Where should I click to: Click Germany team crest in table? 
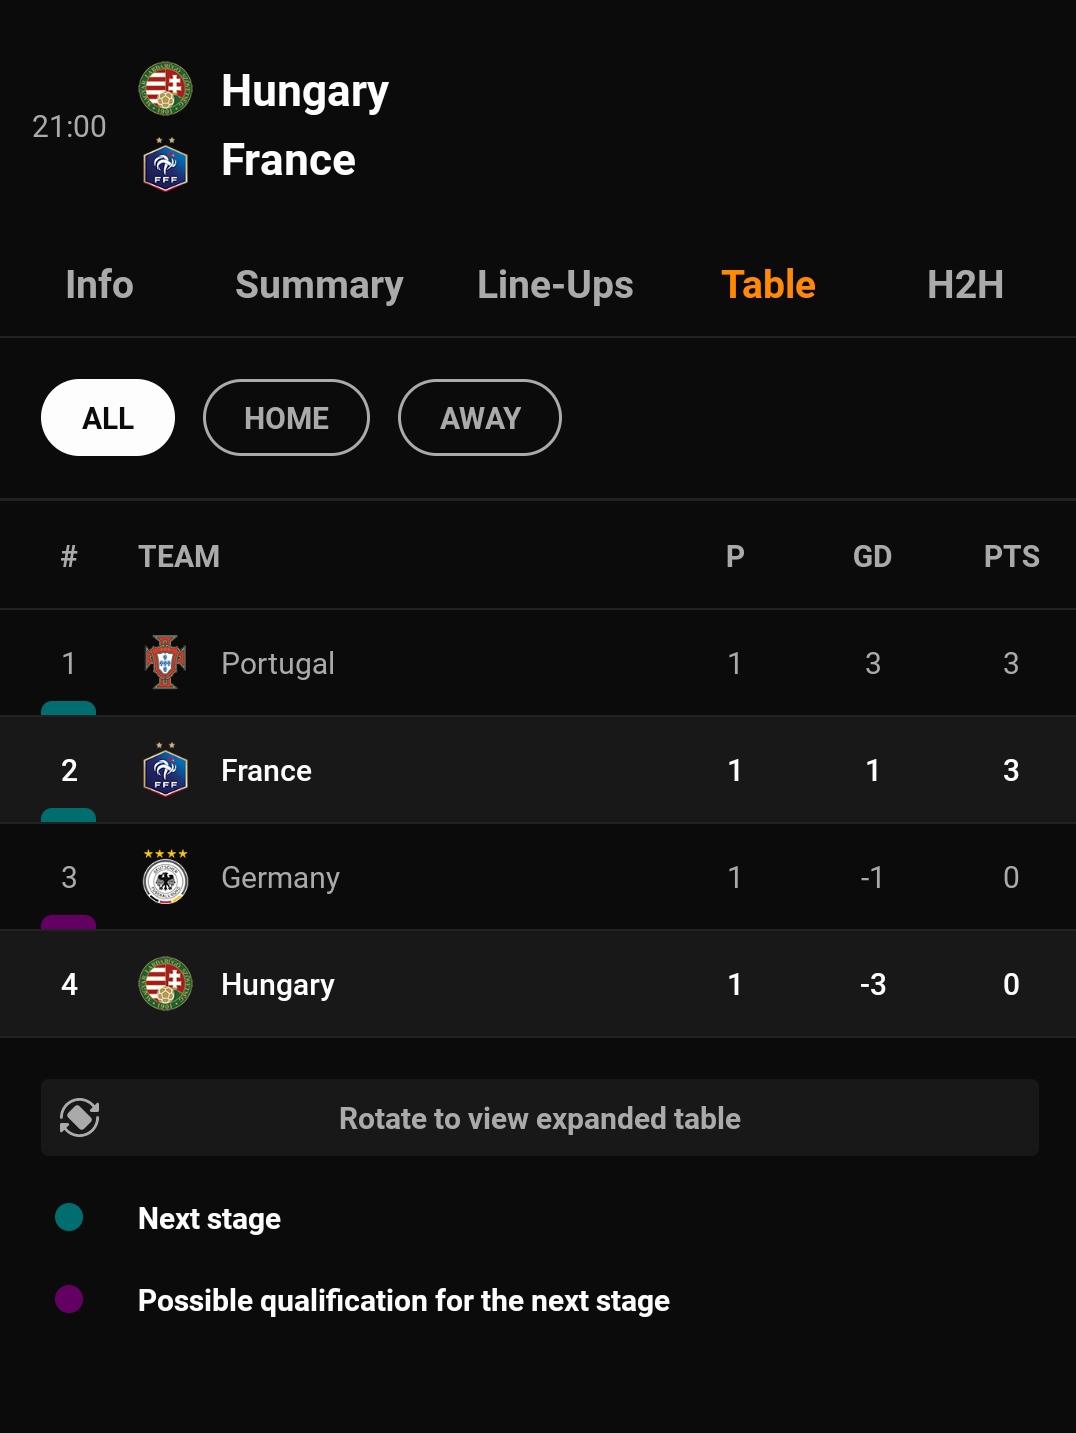pyautogui.click(x=165, y=877)
